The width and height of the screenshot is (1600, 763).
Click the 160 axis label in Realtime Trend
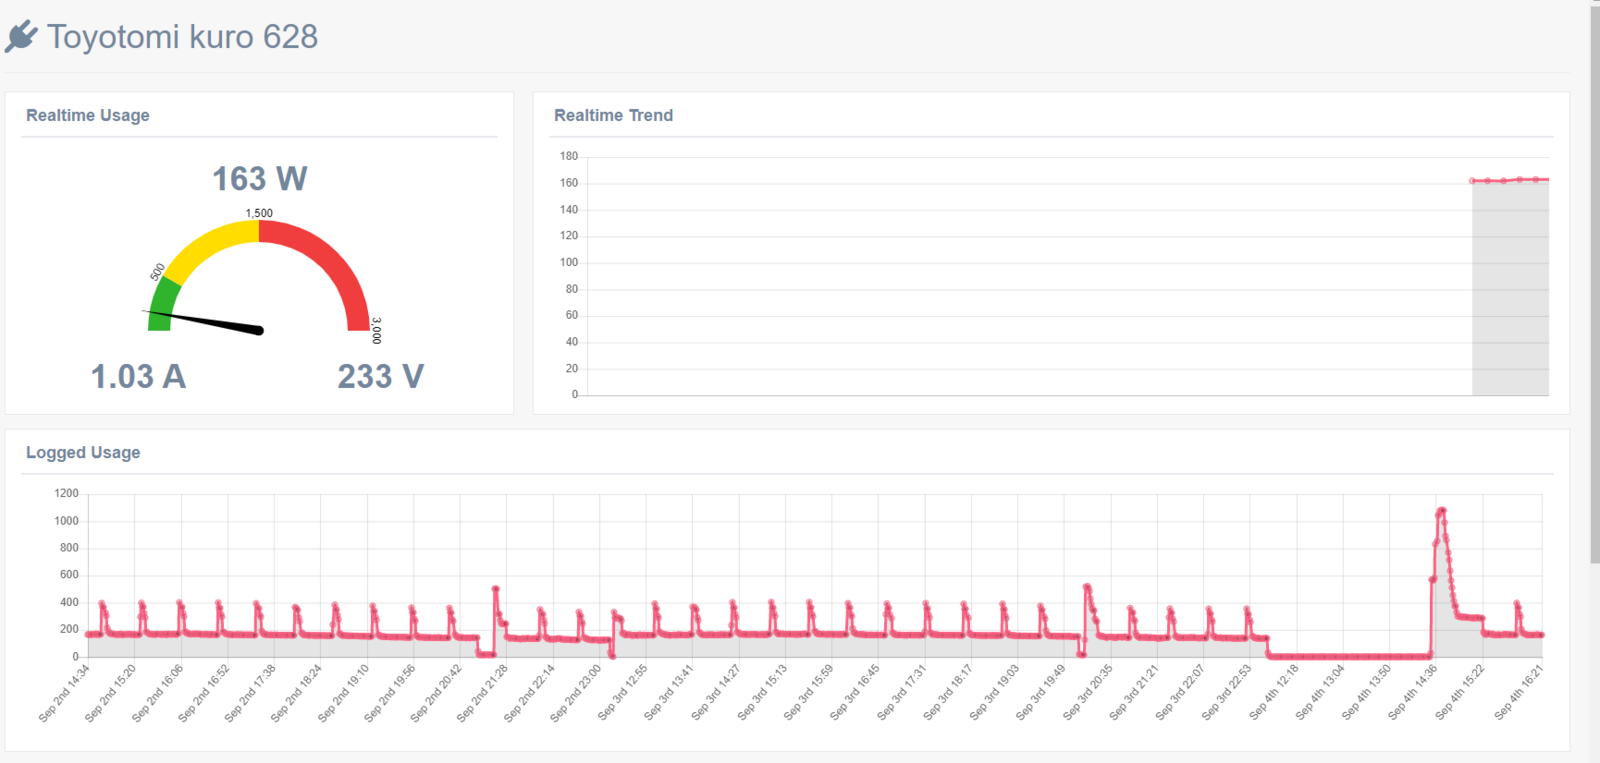tap(569, 183)
